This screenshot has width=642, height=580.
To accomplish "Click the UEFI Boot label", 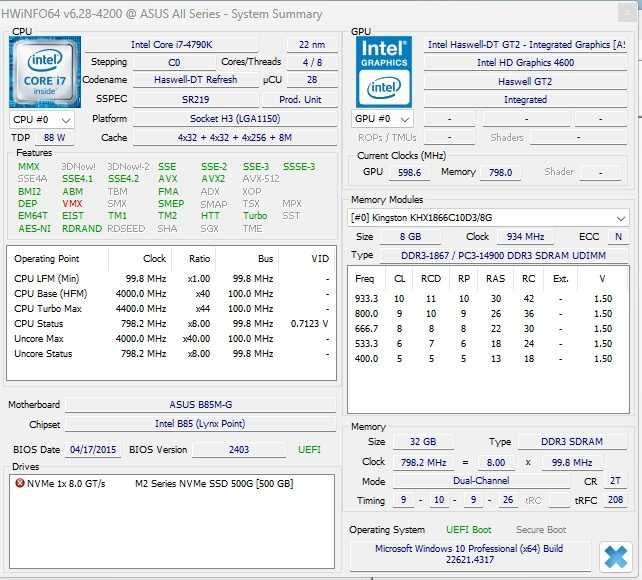I will tap(468, 530).
